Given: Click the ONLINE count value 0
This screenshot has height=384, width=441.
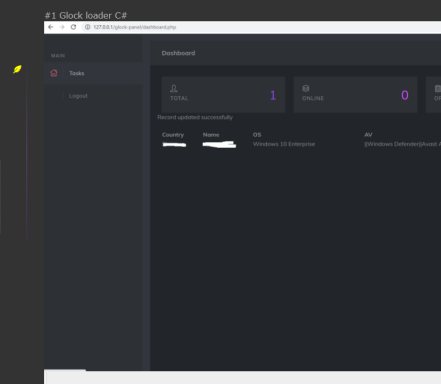Looking at the screenshot, I should (405, 95).
